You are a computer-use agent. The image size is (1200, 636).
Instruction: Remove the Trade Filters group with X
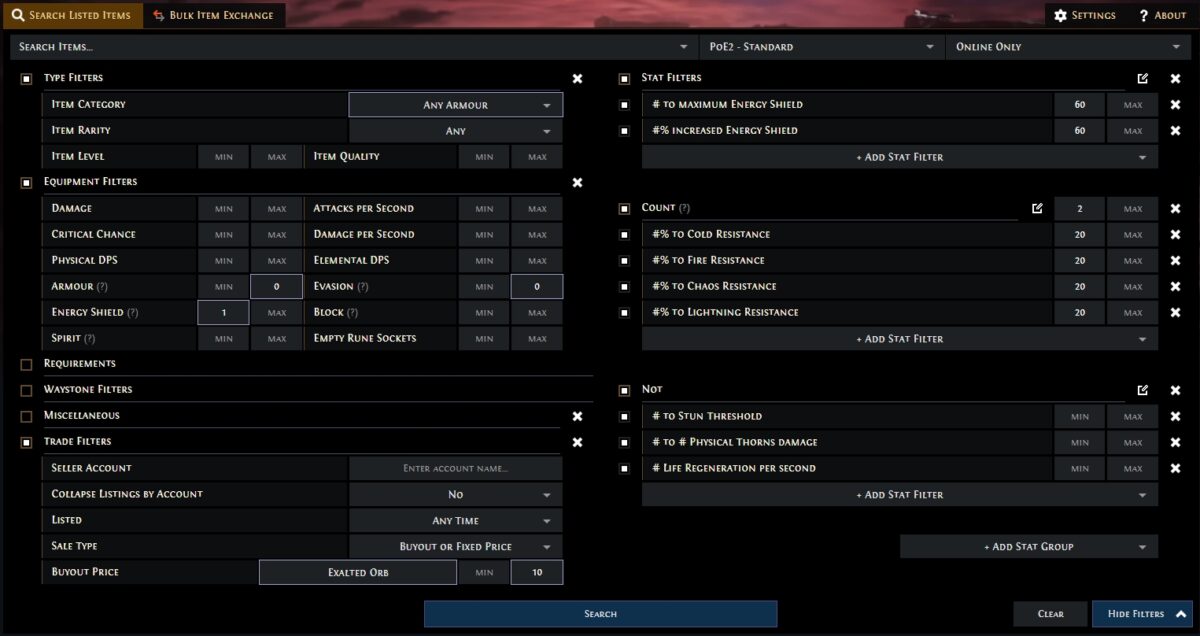(577, 442)
